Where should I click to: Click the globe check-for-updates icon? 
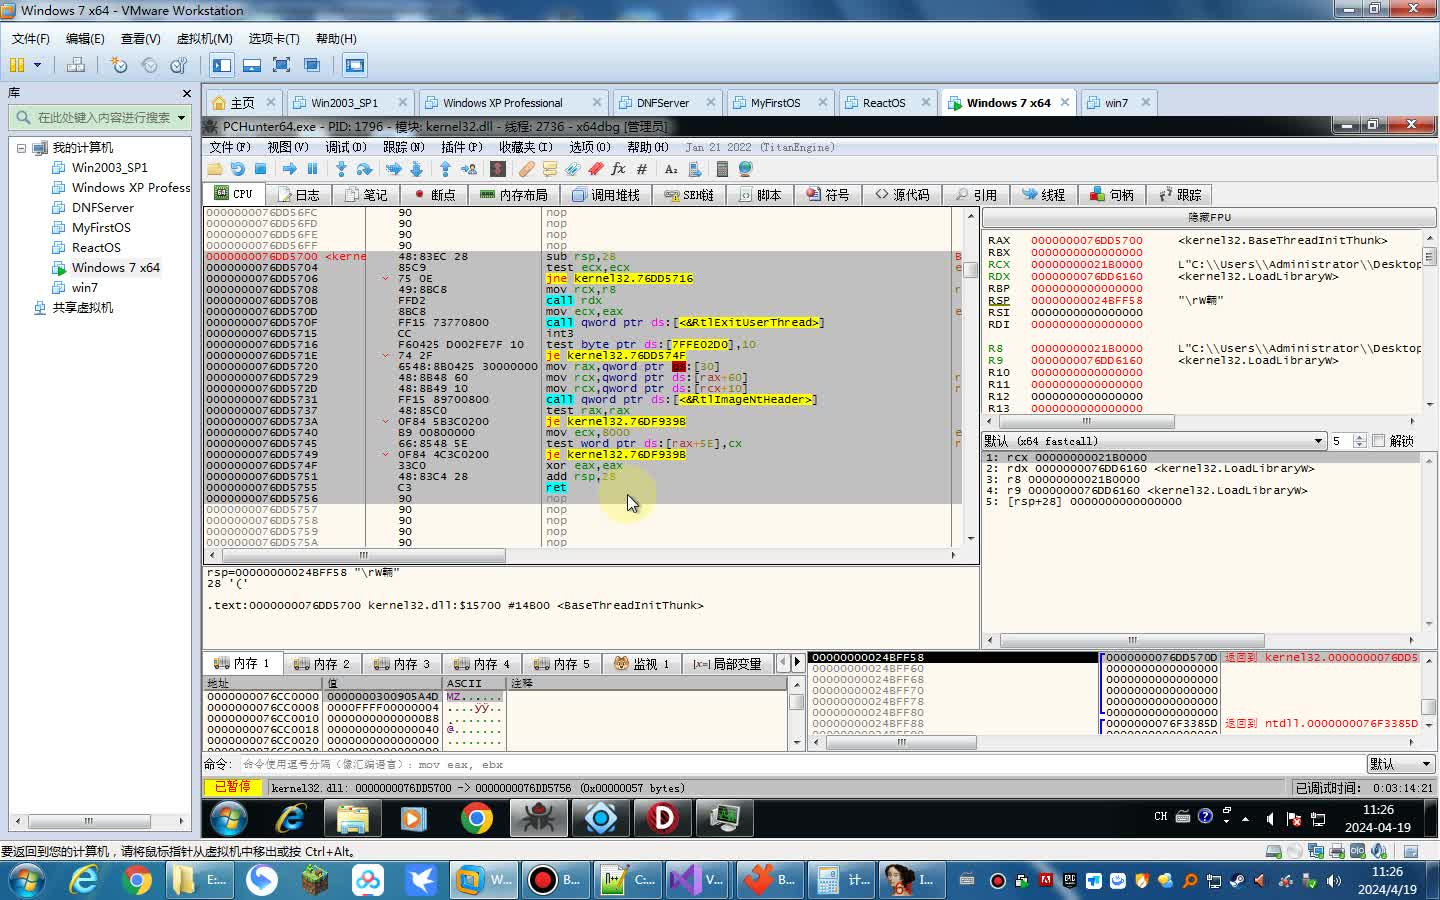point(745,169)
